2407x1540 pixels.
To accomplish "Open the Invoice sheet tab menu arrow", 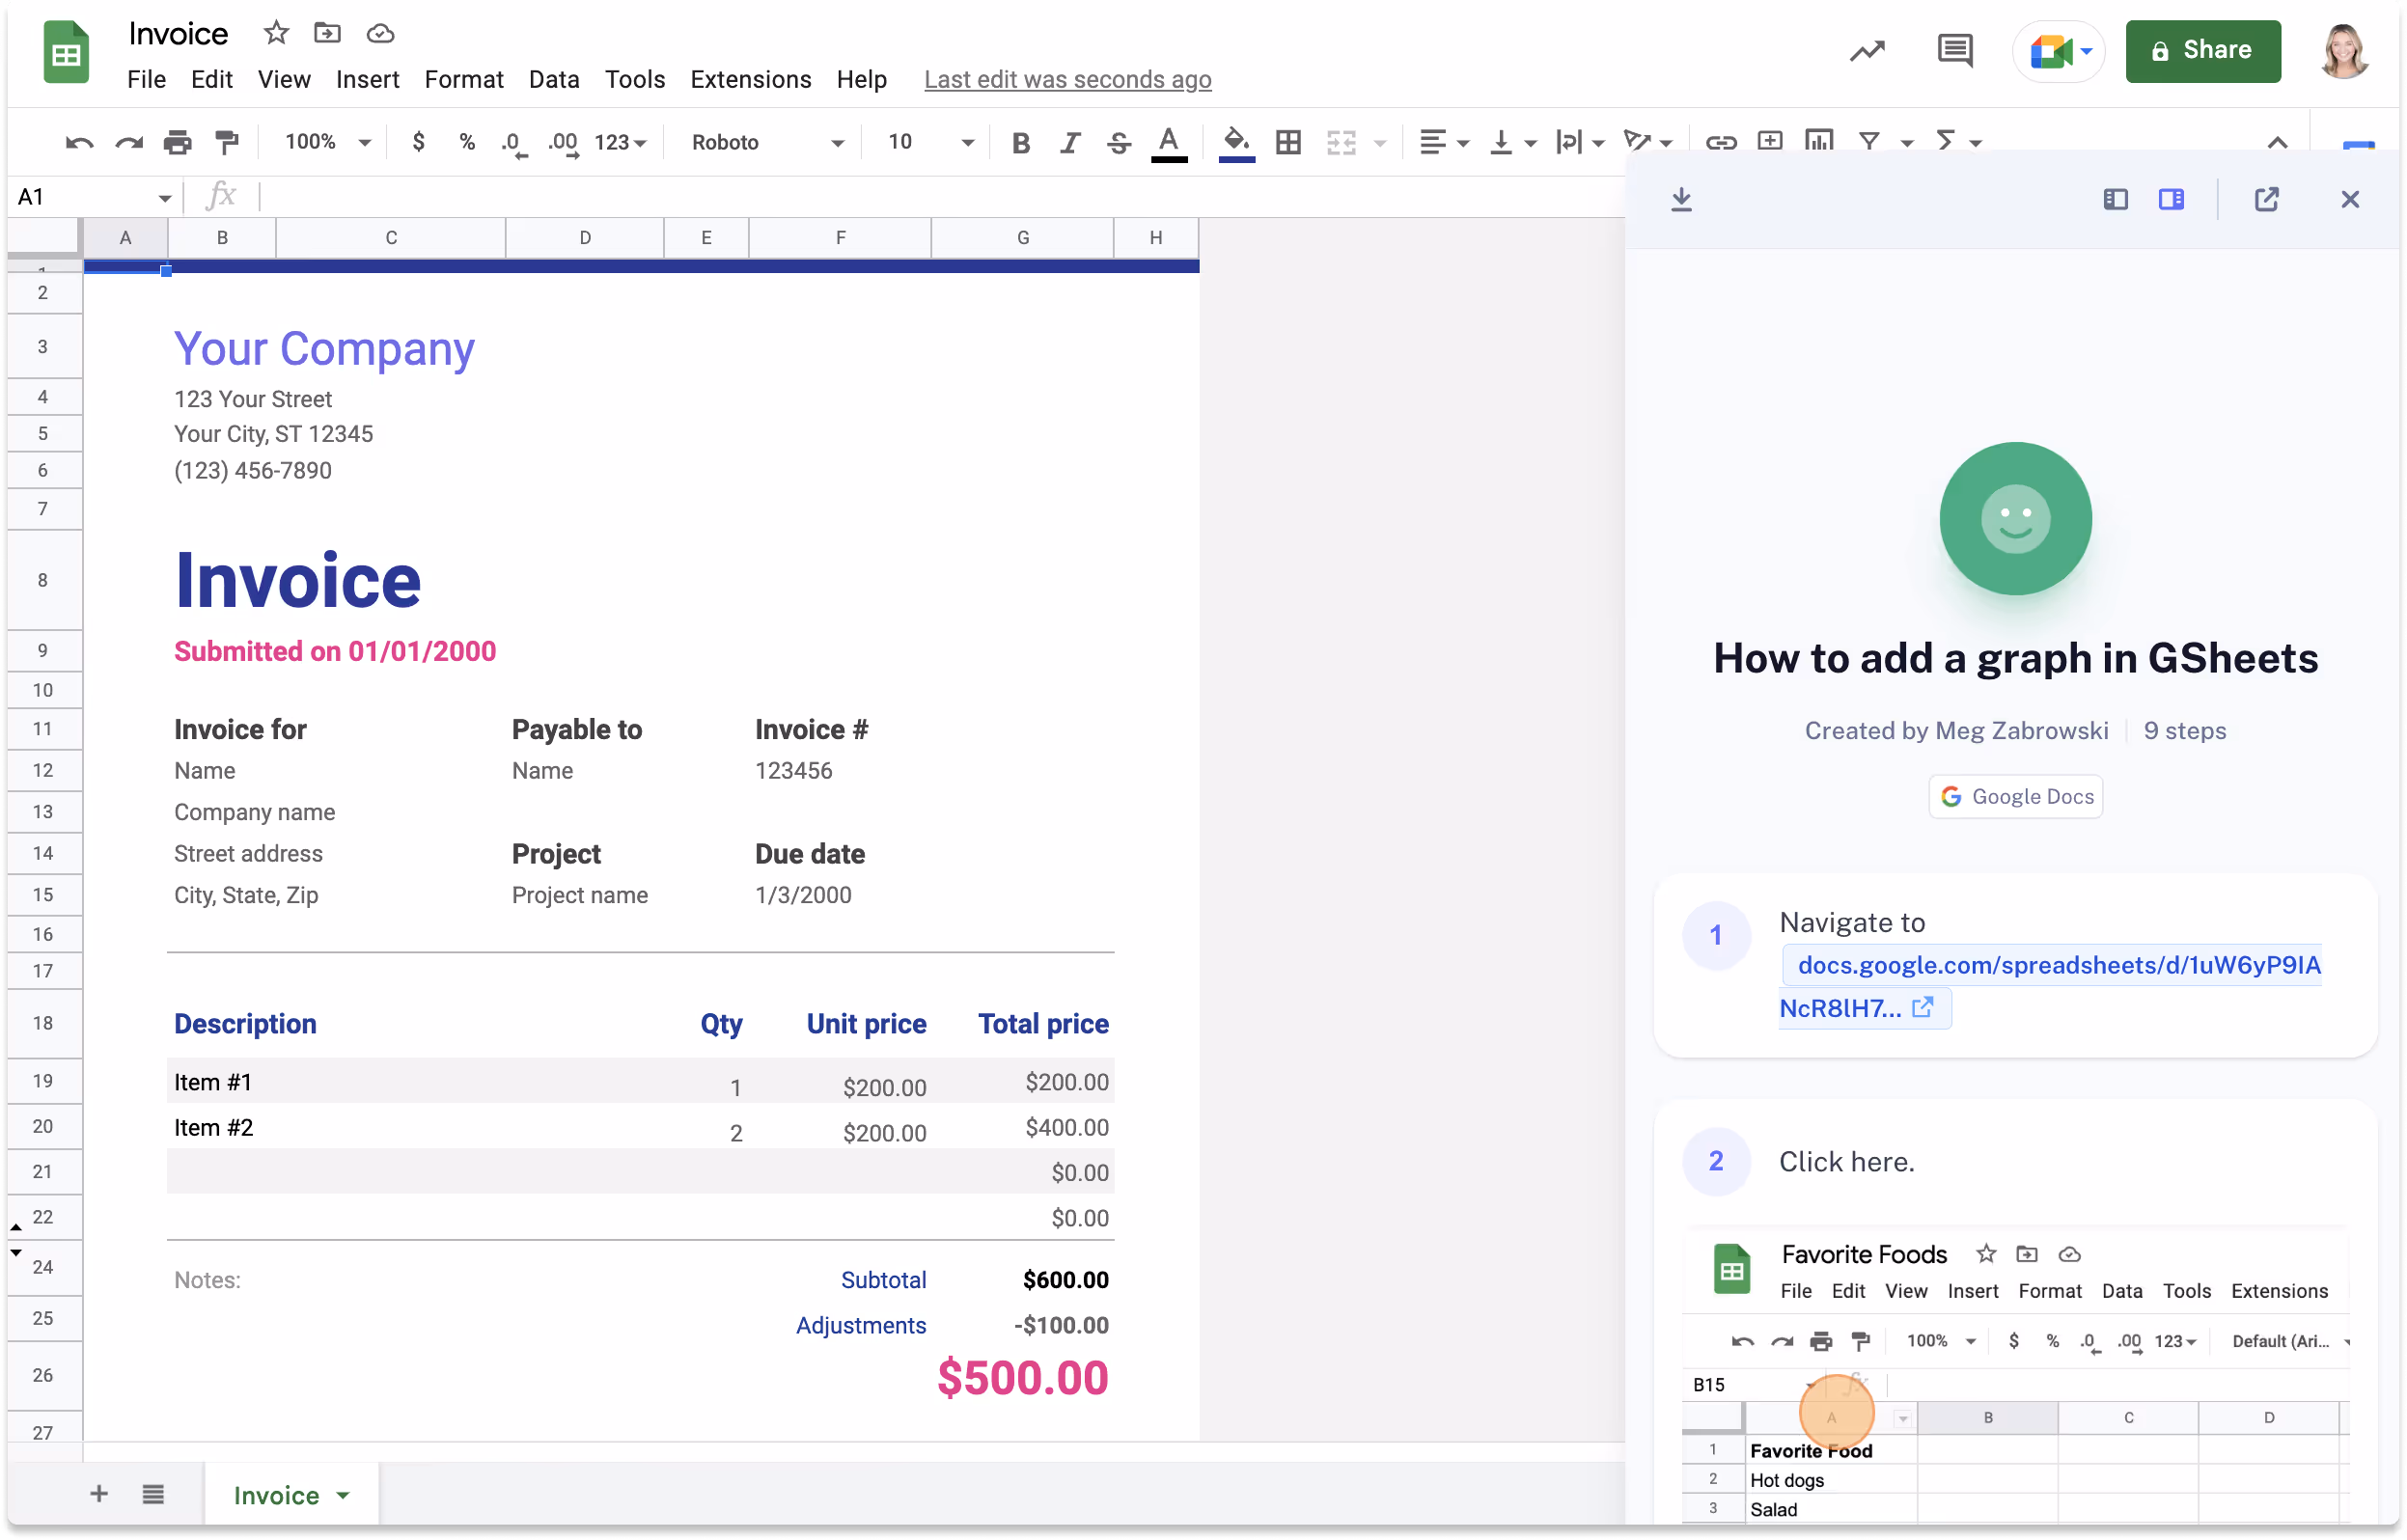I will [x=343, y=1495].
